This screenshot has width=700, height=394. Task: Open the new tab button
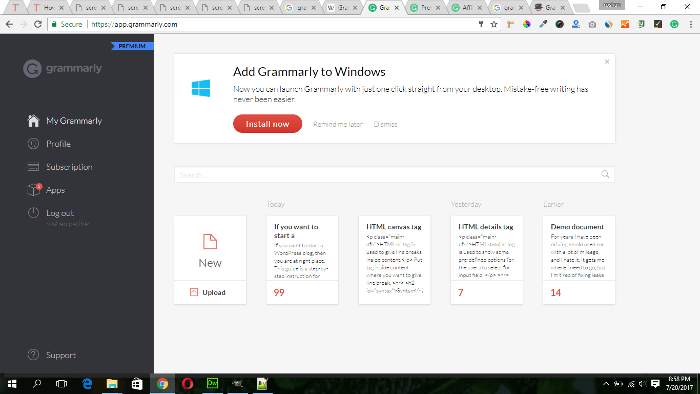pos(581,8)
